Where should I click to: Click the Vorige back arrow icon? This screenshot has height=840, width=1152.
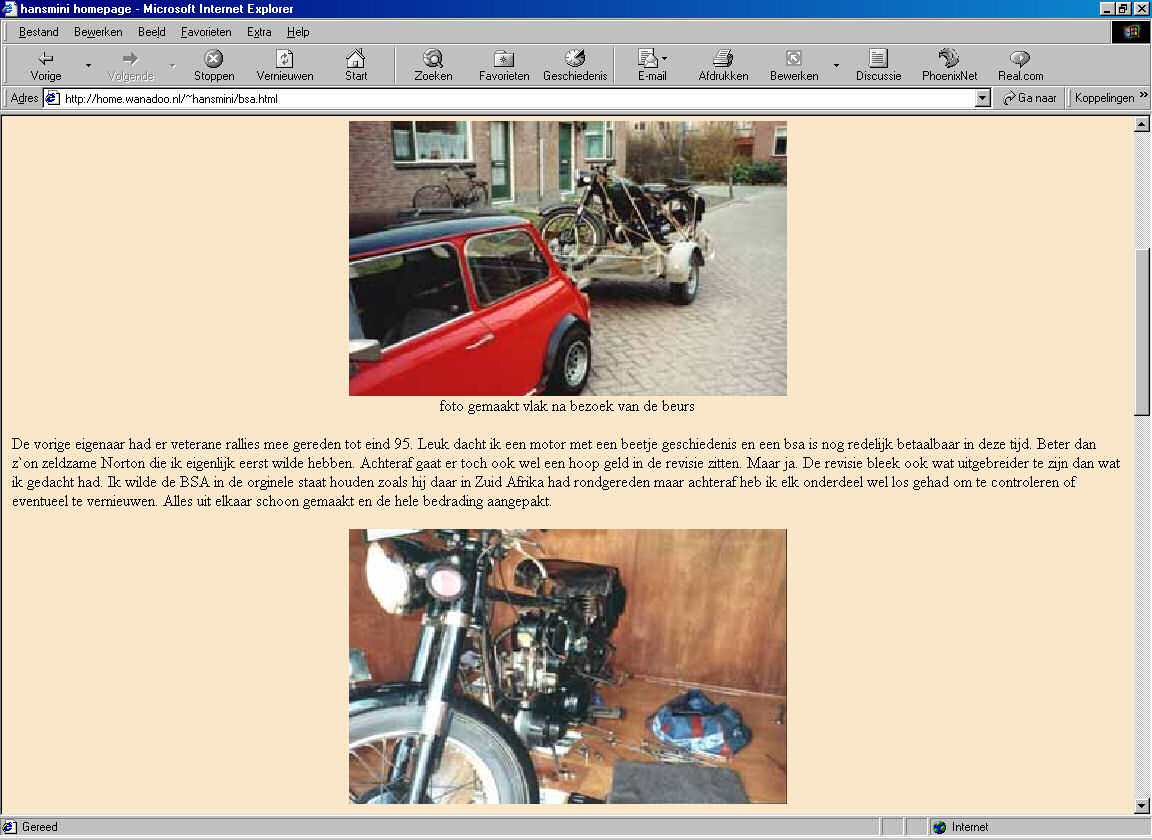(x=45, y=59)
